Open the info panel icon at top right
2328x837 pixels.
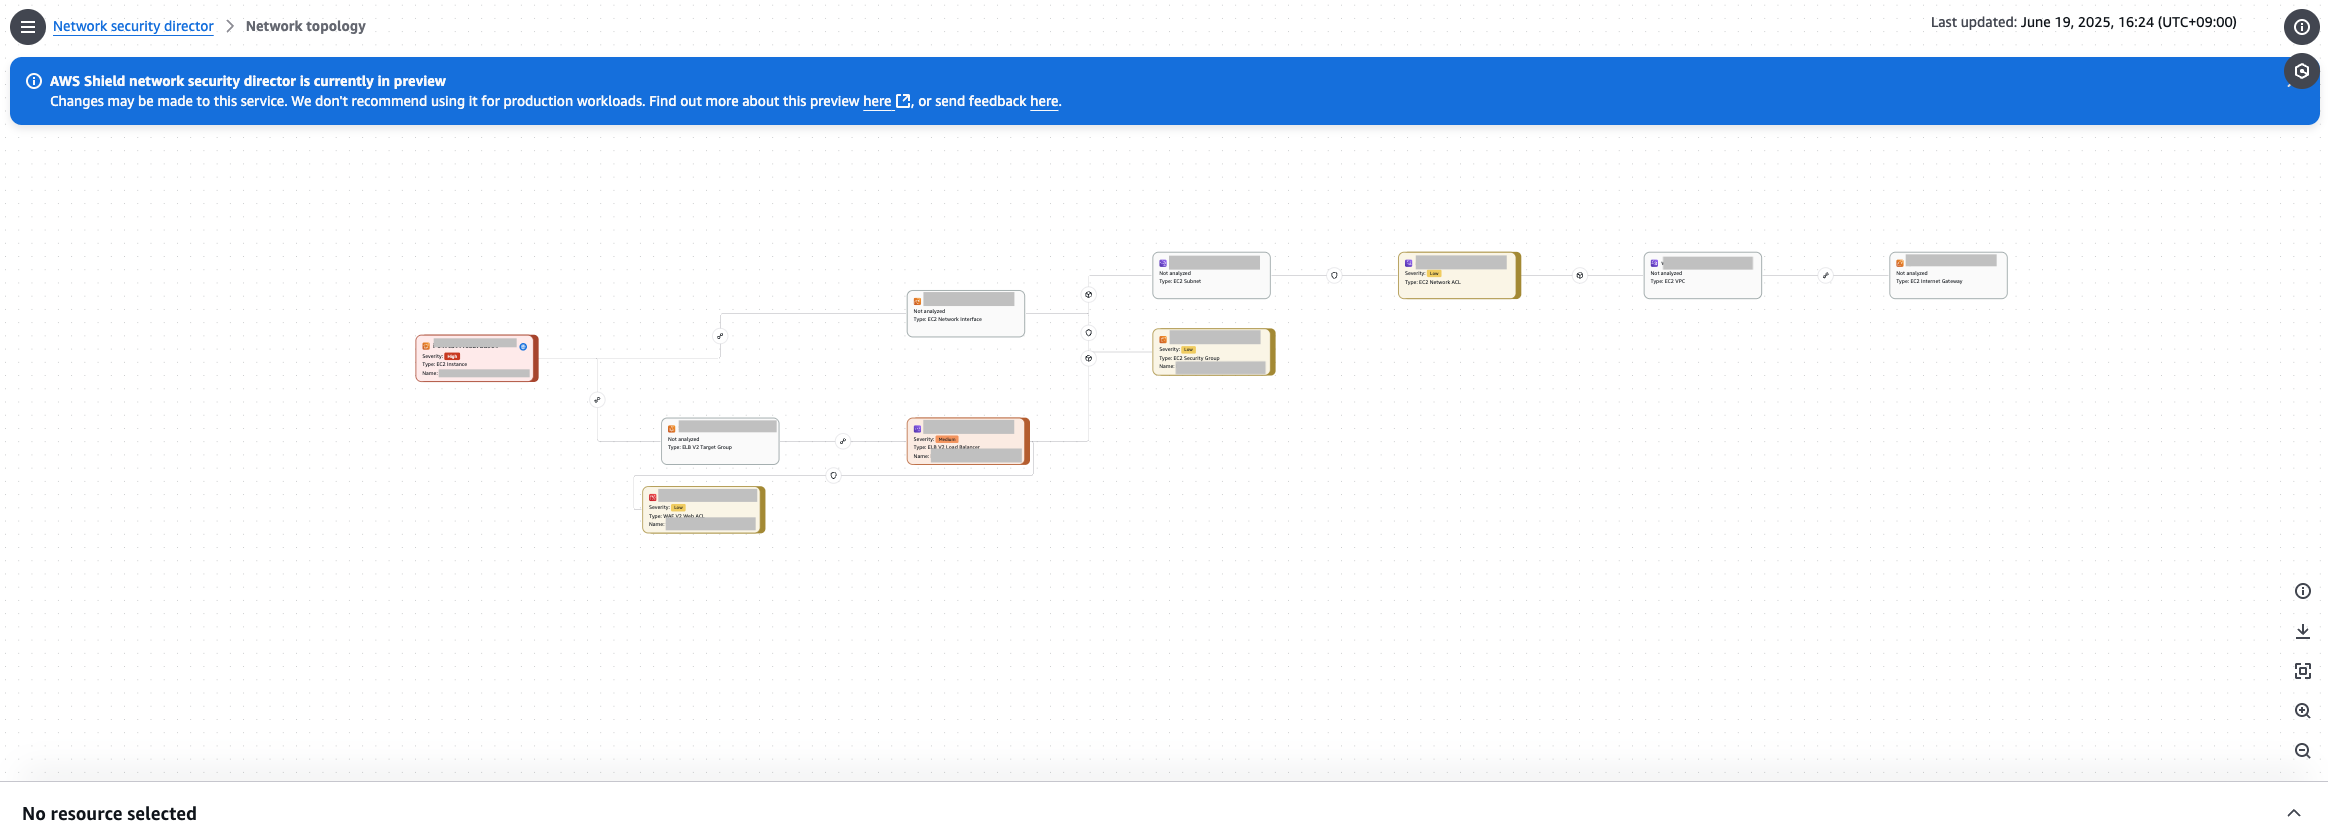pyautogui.click(x=2302, y=27)
